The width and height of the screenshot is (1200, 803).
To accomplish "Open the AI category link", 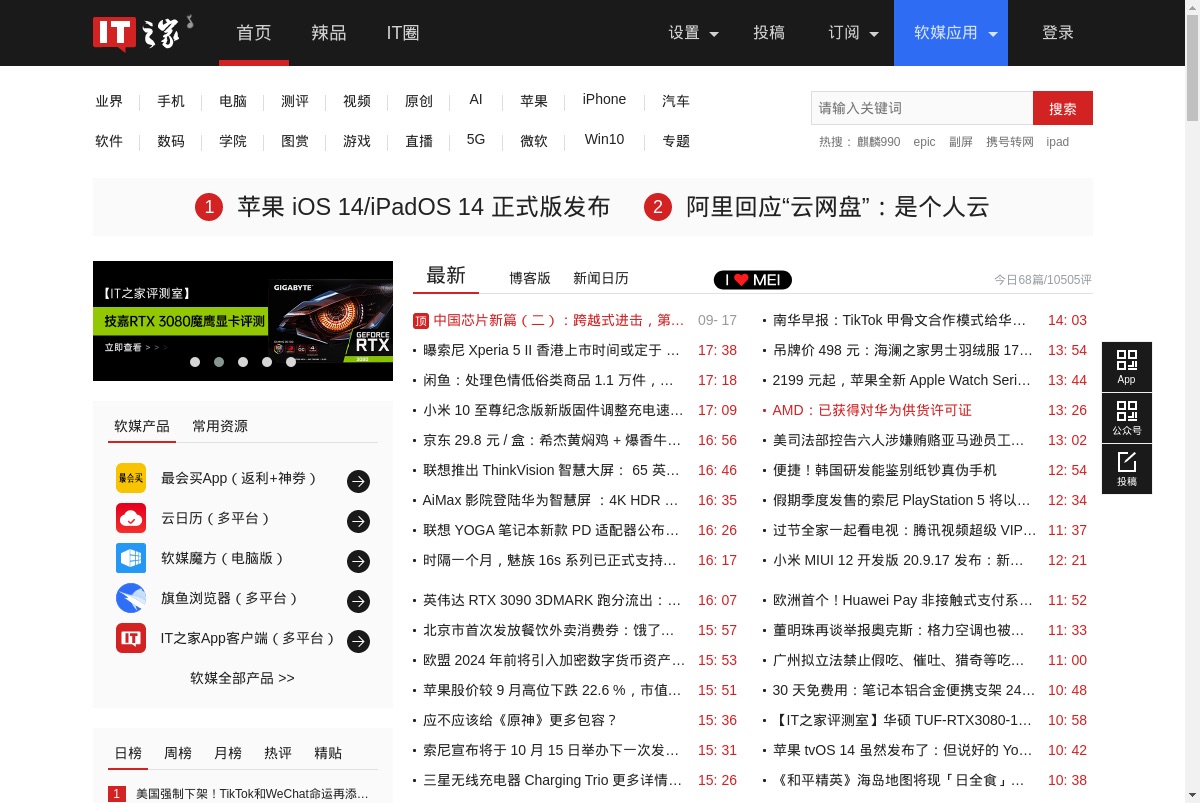I will click(x=476, y=99).
